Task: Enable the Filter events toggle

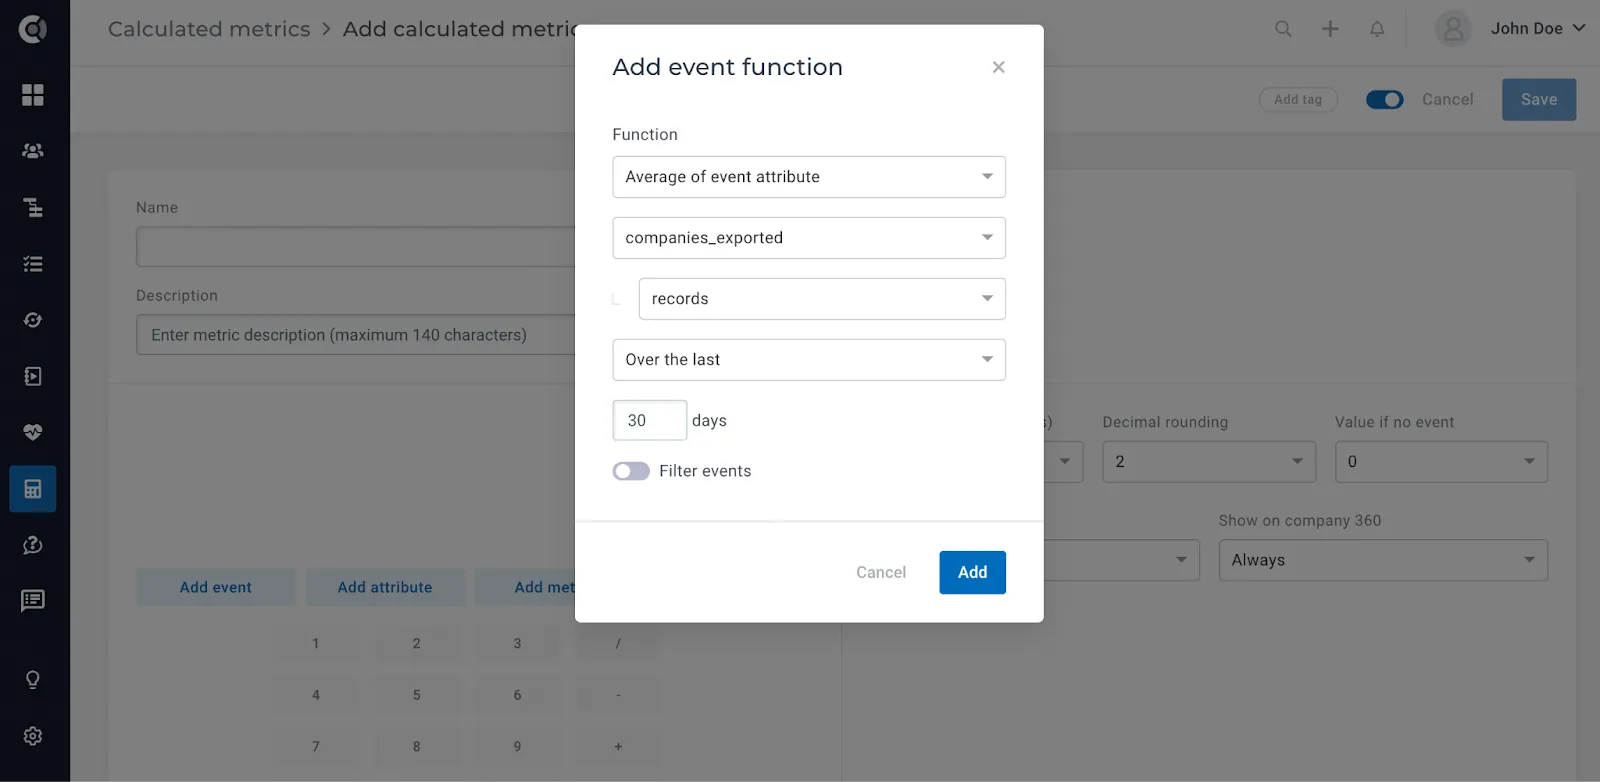Action: click(x=631, y=471)
